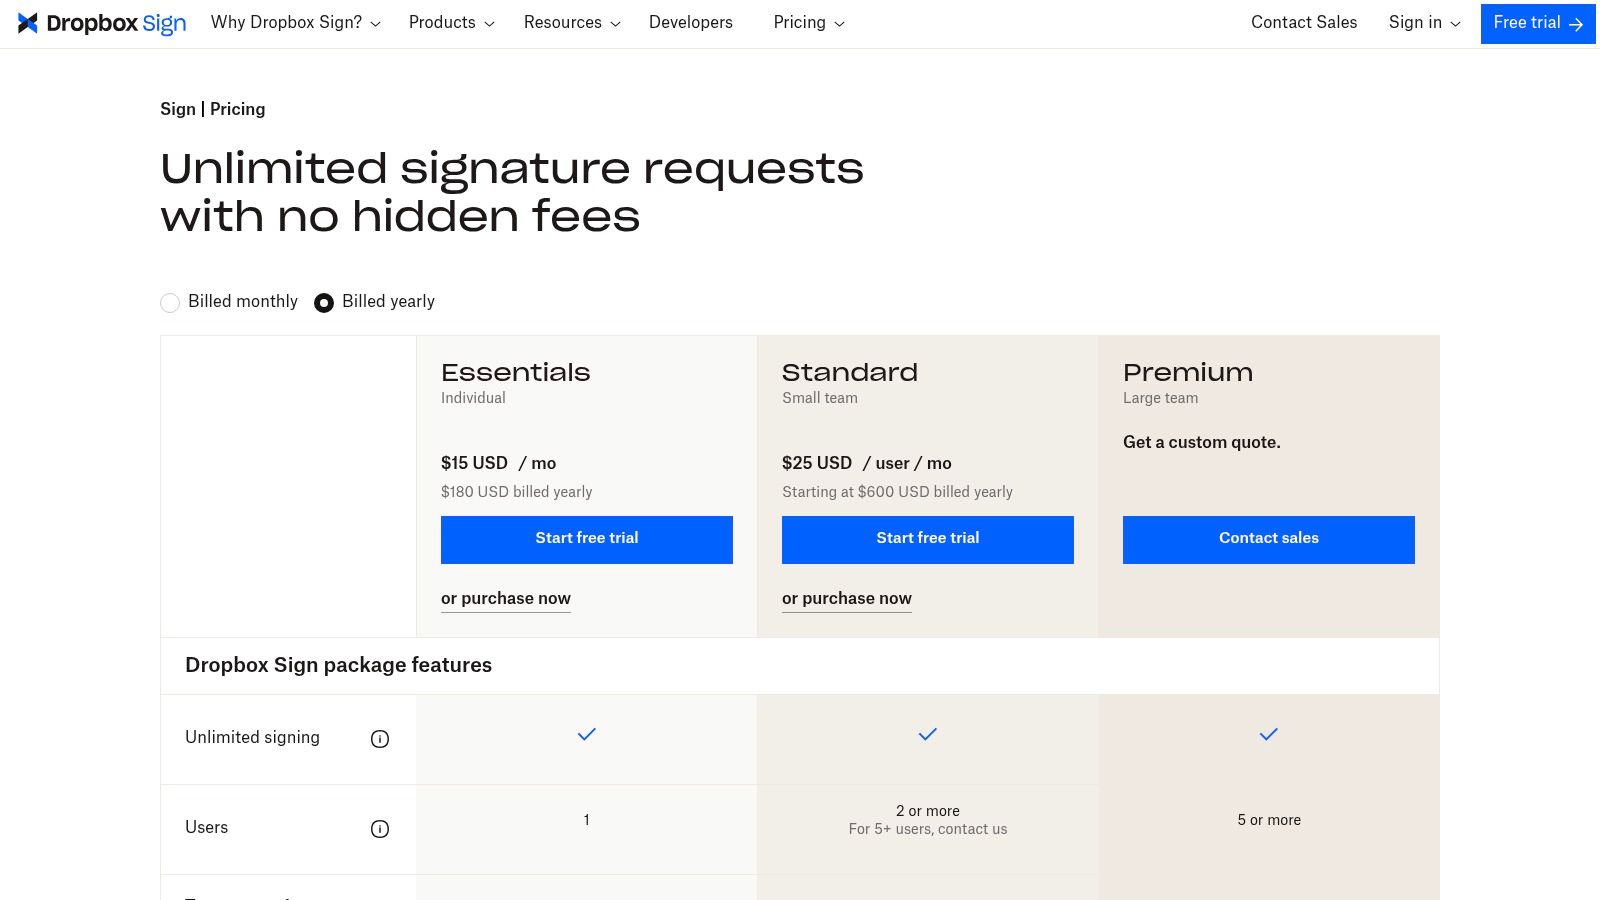The height and width of the screenshot is (900, 1600).
Task: Open the Unlimited signing info tooltip
Action: [379, 738]
